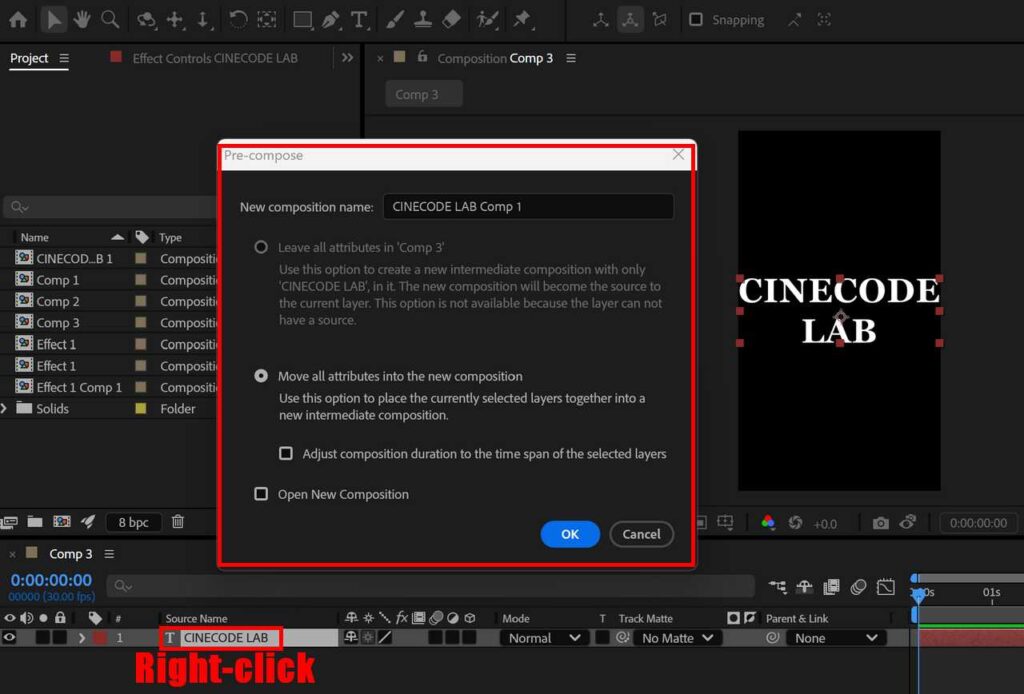The image size is (1024, 694).
Task: Select the Brush tool
Action: click(x=394, y=20)
